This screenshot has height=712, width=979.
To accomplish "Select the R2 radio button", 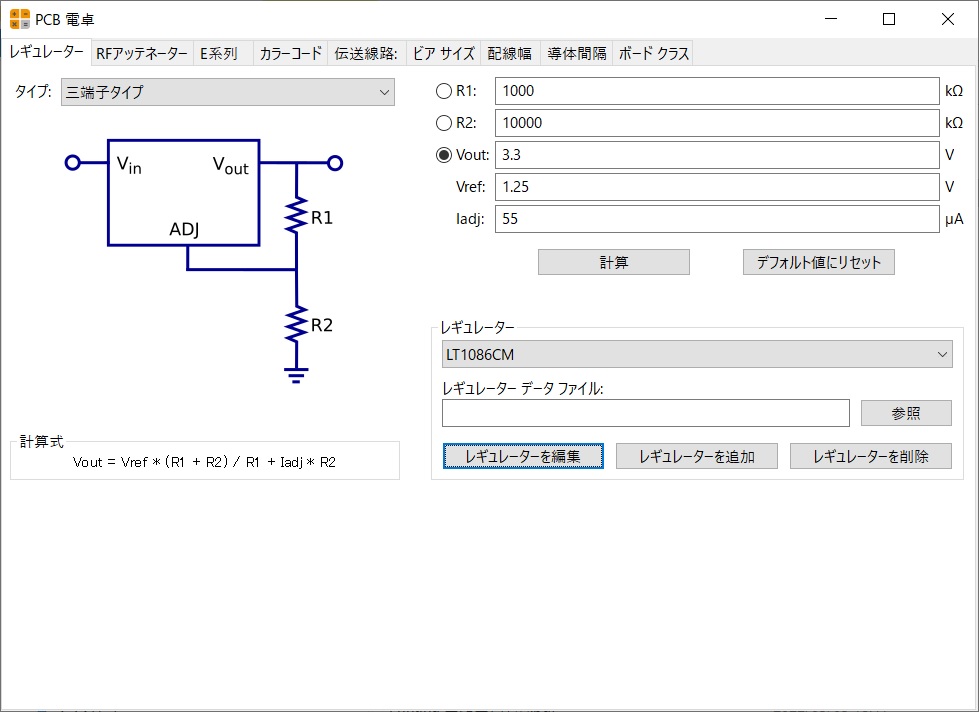I will click(444, 123).
